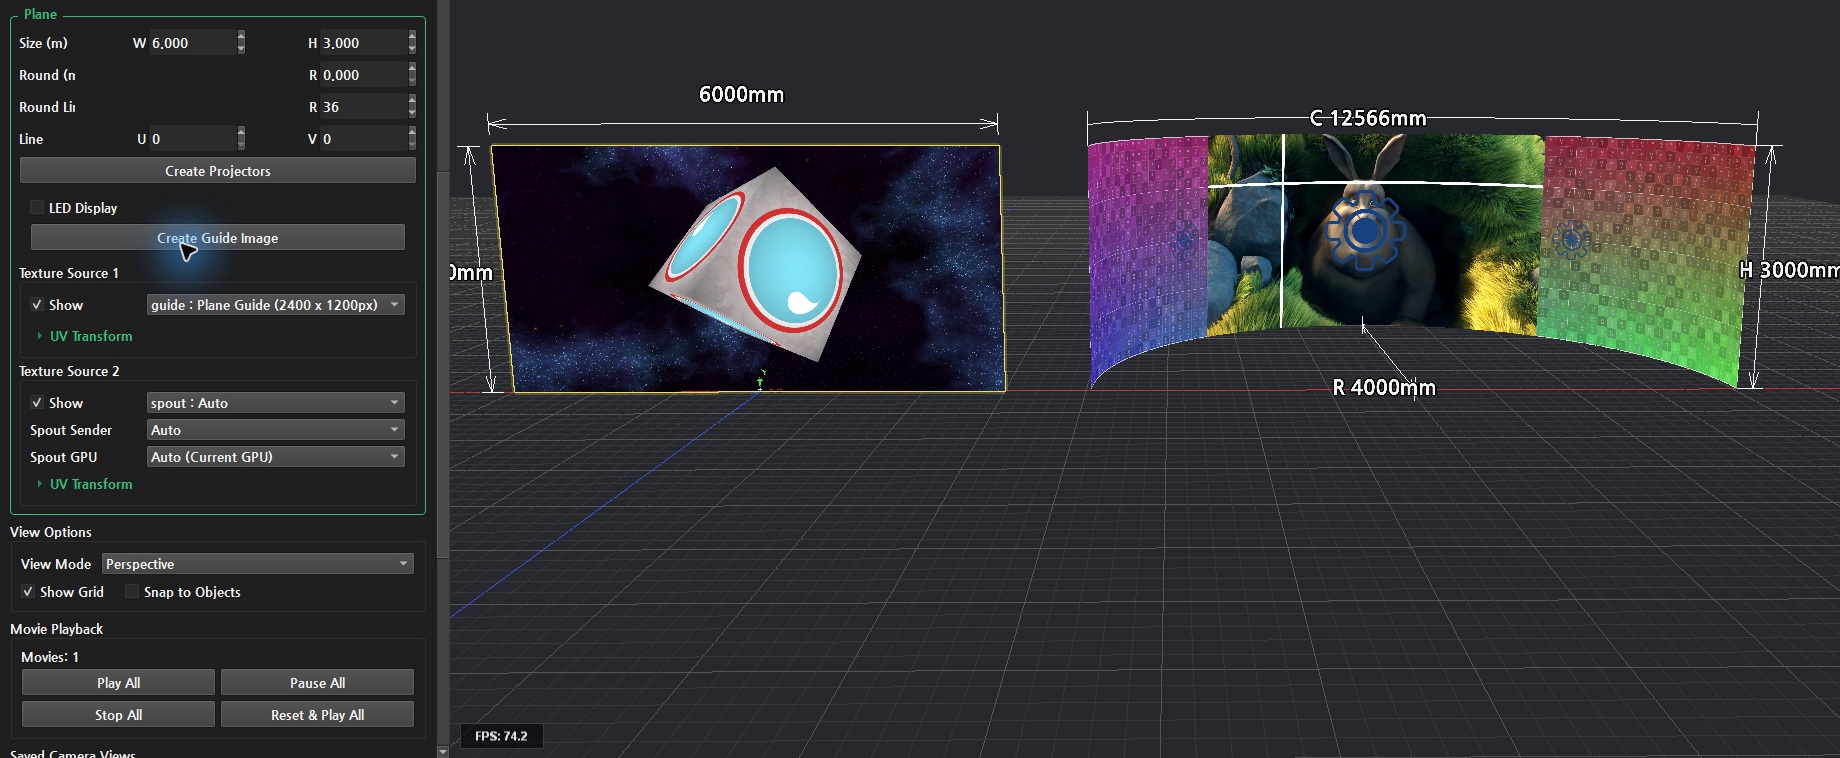The width and height of the screenshot is (1840, 758).
Task: Click the Texture Source 2 heading
Action: pos(69,371)
